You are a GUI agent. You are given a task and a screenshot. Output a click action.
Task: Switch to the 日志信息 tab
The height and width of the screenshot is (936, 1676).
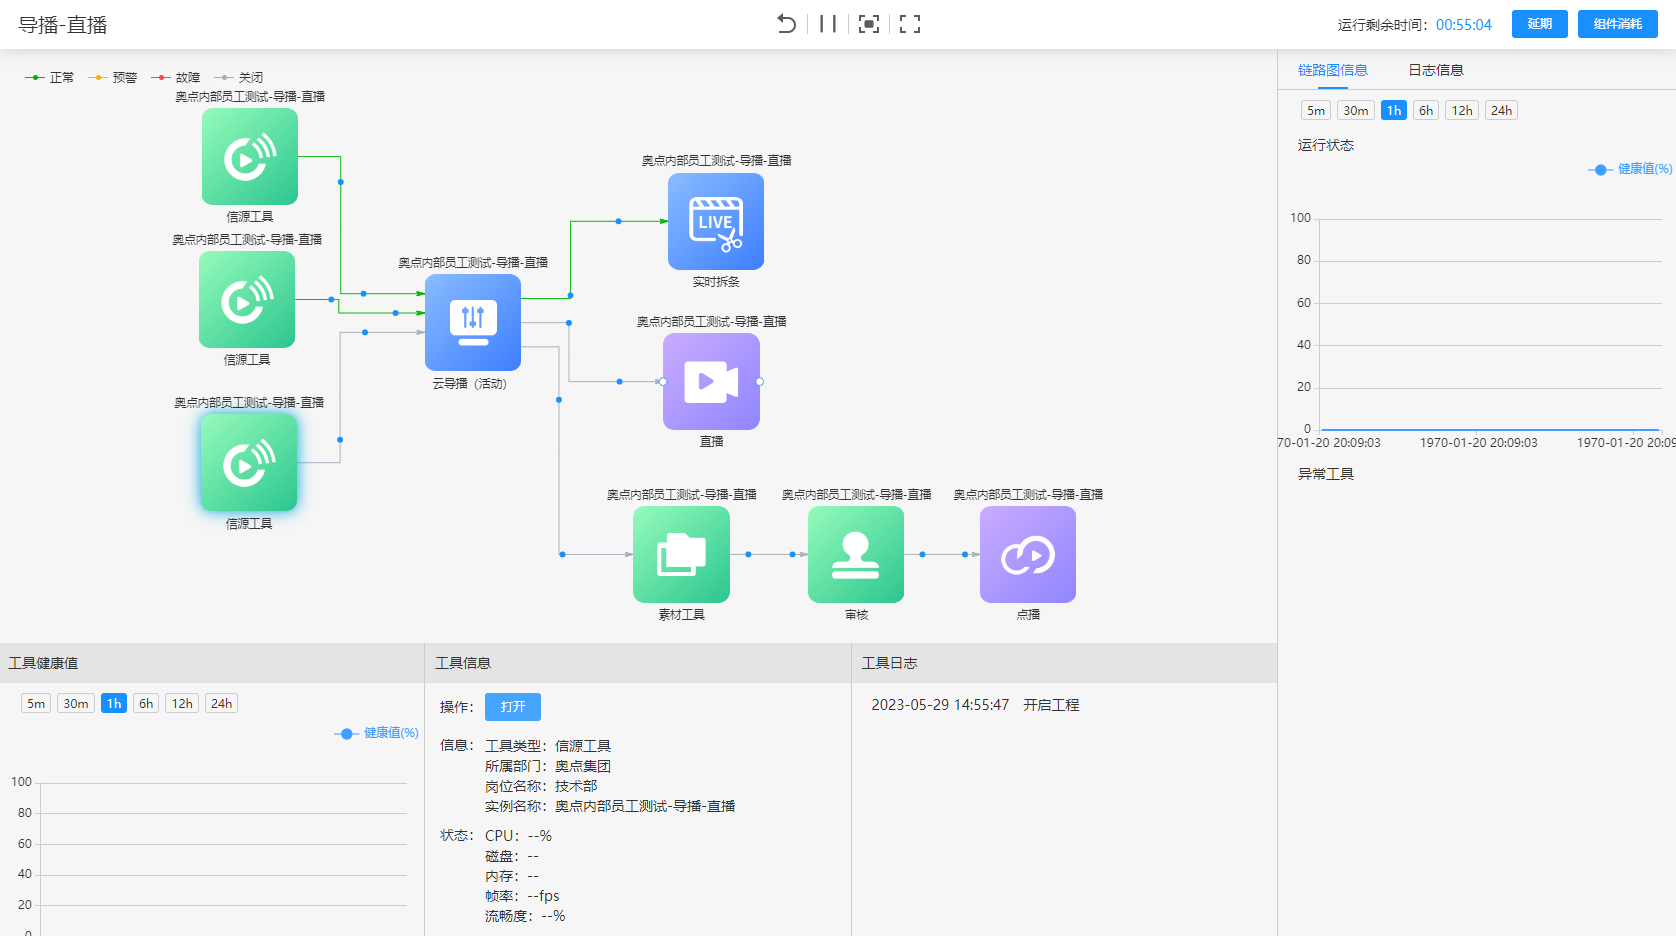pos(1436,70)
